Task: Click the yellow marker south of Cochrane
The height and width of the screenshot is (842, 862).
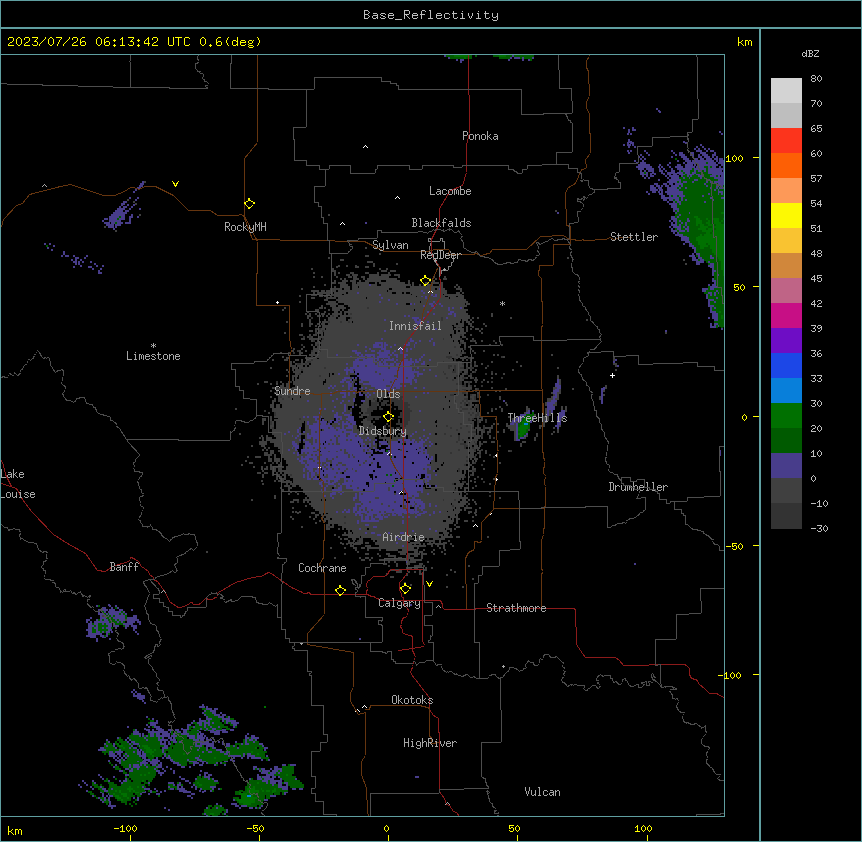Action: [x=340, y=590]
